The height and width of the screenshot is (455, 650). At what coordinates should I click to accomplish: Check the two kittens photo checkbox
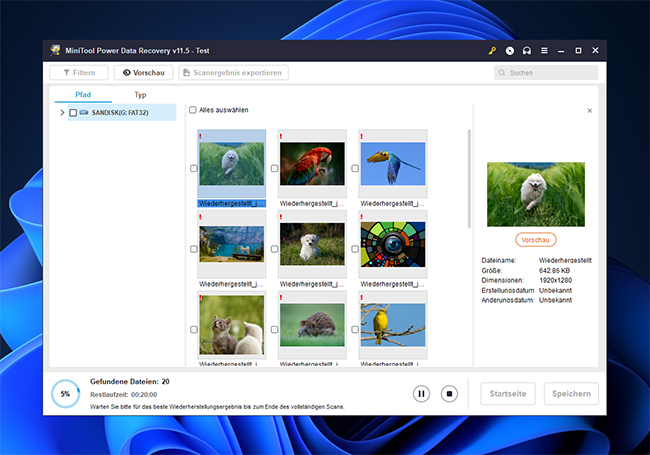194,329
